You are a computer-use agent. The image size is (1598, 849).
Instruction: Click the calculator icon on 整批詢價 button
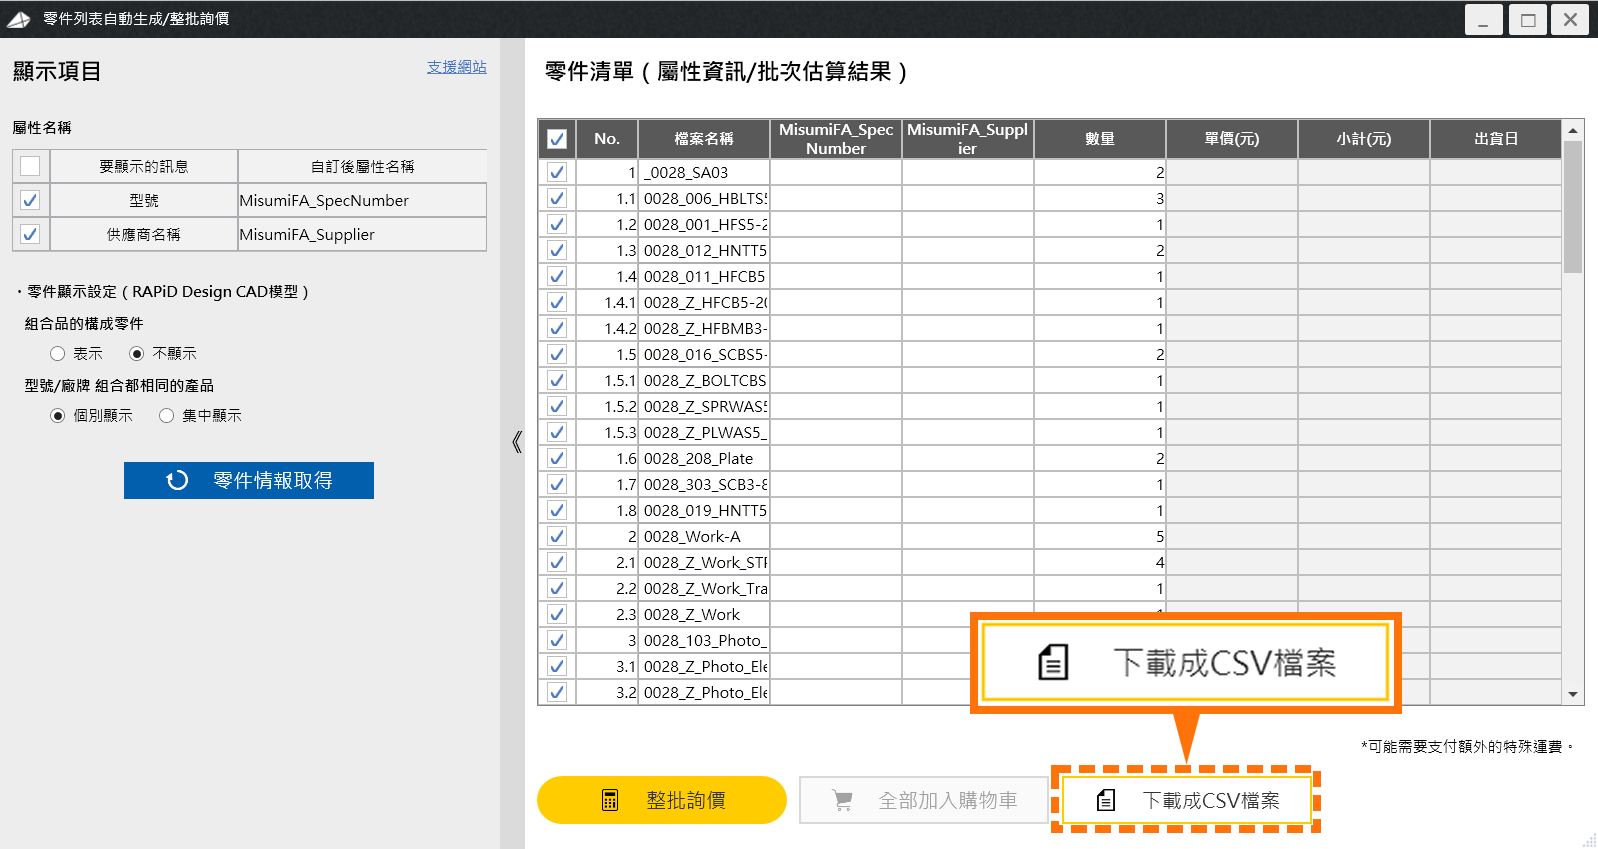coord(610,800)
